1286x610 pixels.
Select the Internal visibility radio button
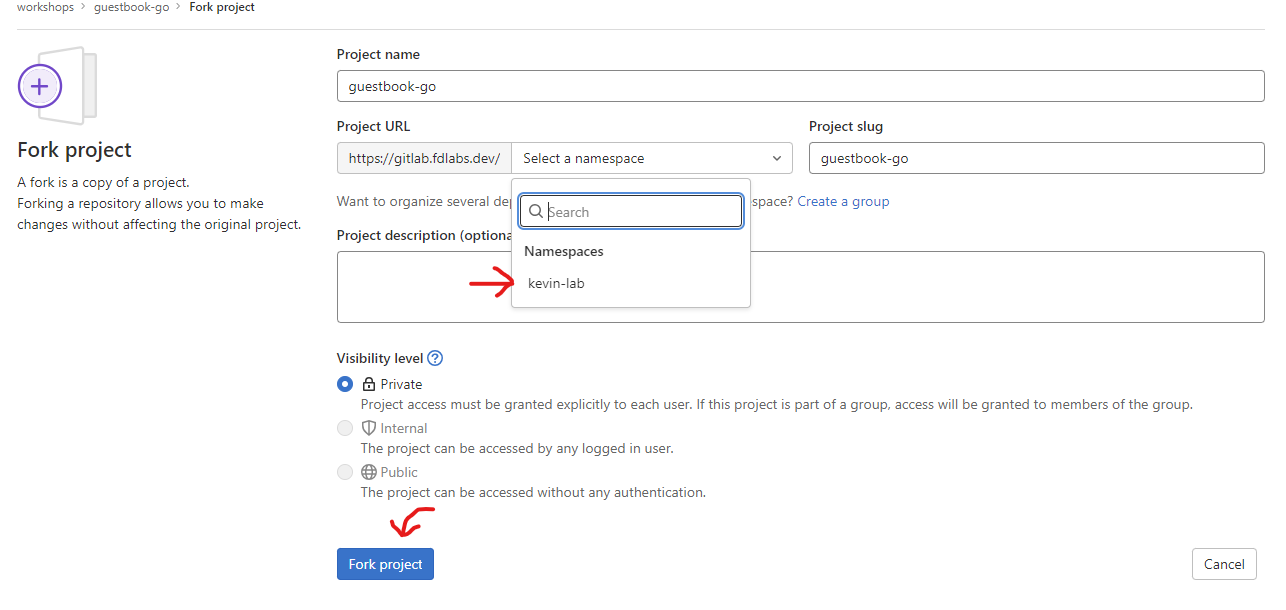tap(345, 428)
